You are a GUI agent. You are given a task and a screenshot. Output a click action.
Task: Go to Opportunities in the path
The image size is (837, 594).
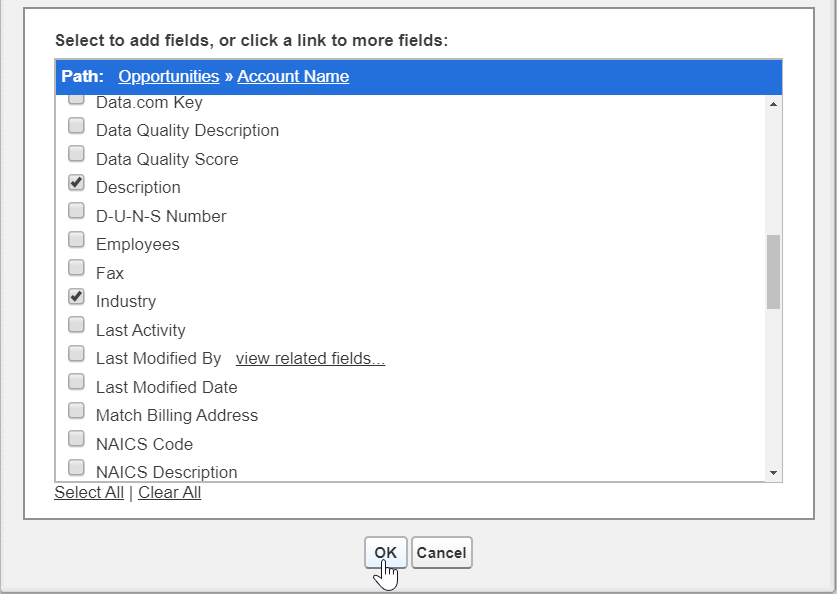pyautogui.click(x=168, y=77)
